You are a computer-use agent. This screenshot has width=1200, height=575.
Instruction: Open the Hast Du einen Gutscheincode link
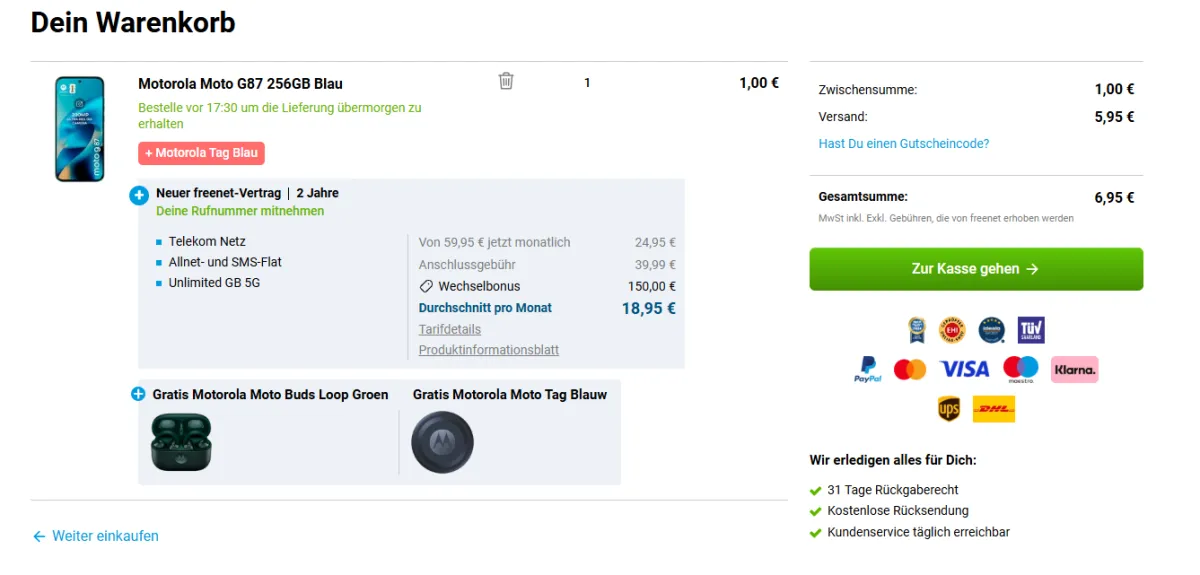(904, 144)
